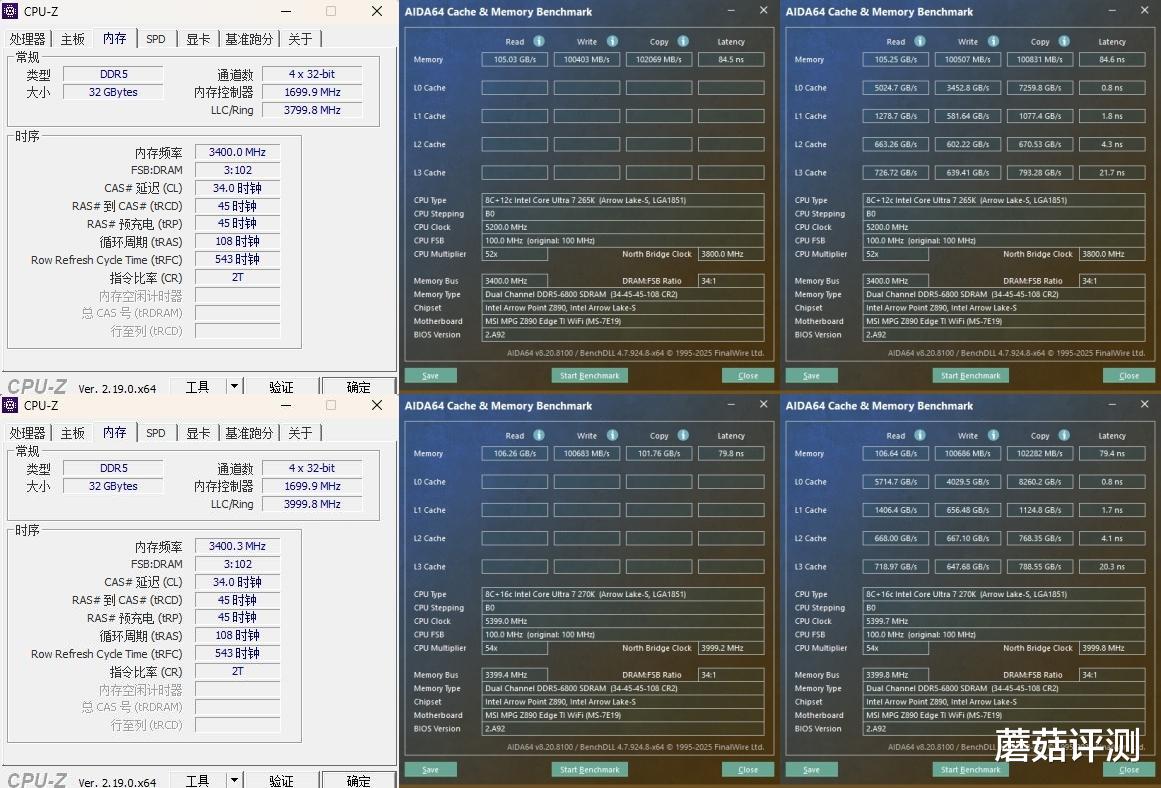Click memory read field showing 105.03 GB/s
Viewport: 1161px width, 788px height.
coord(515,59)
